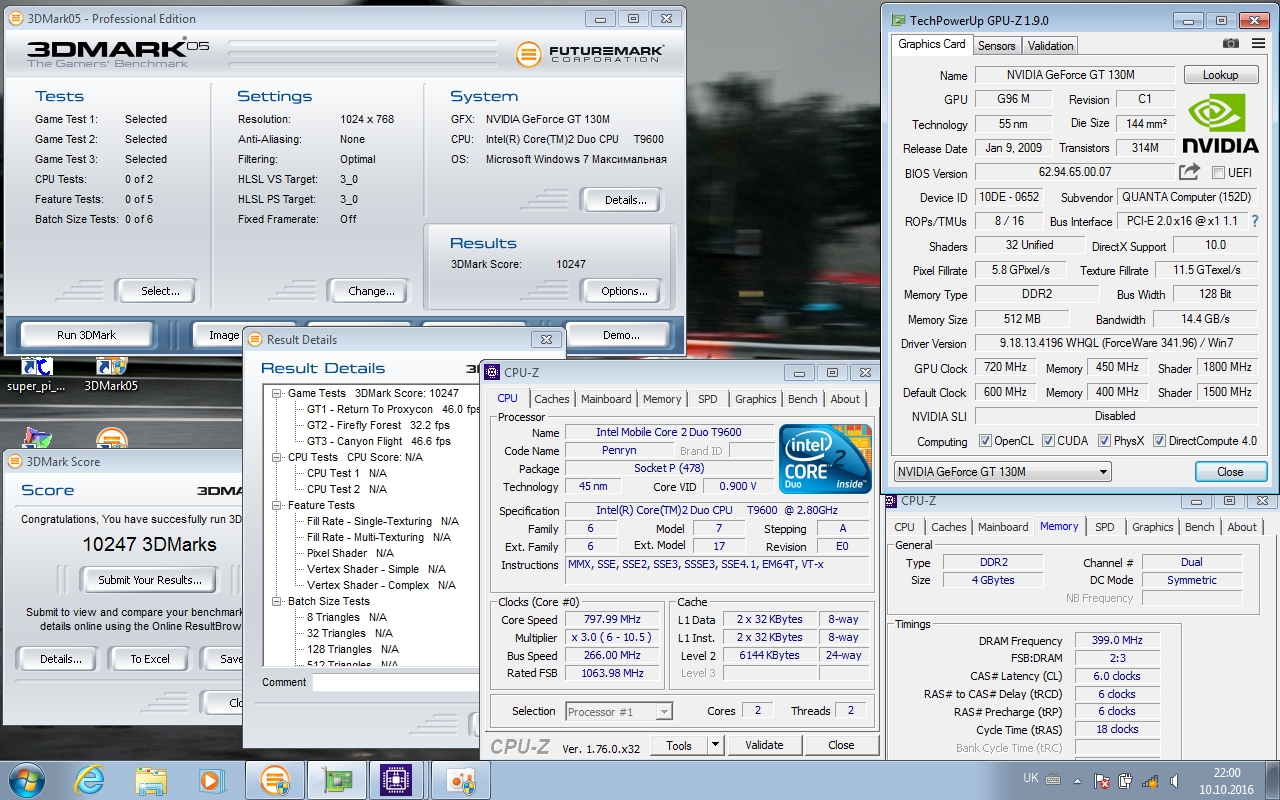Viewport: 1280px width, 800px height.
Task: Click the UK language indicator
Action: (1030, 778)
